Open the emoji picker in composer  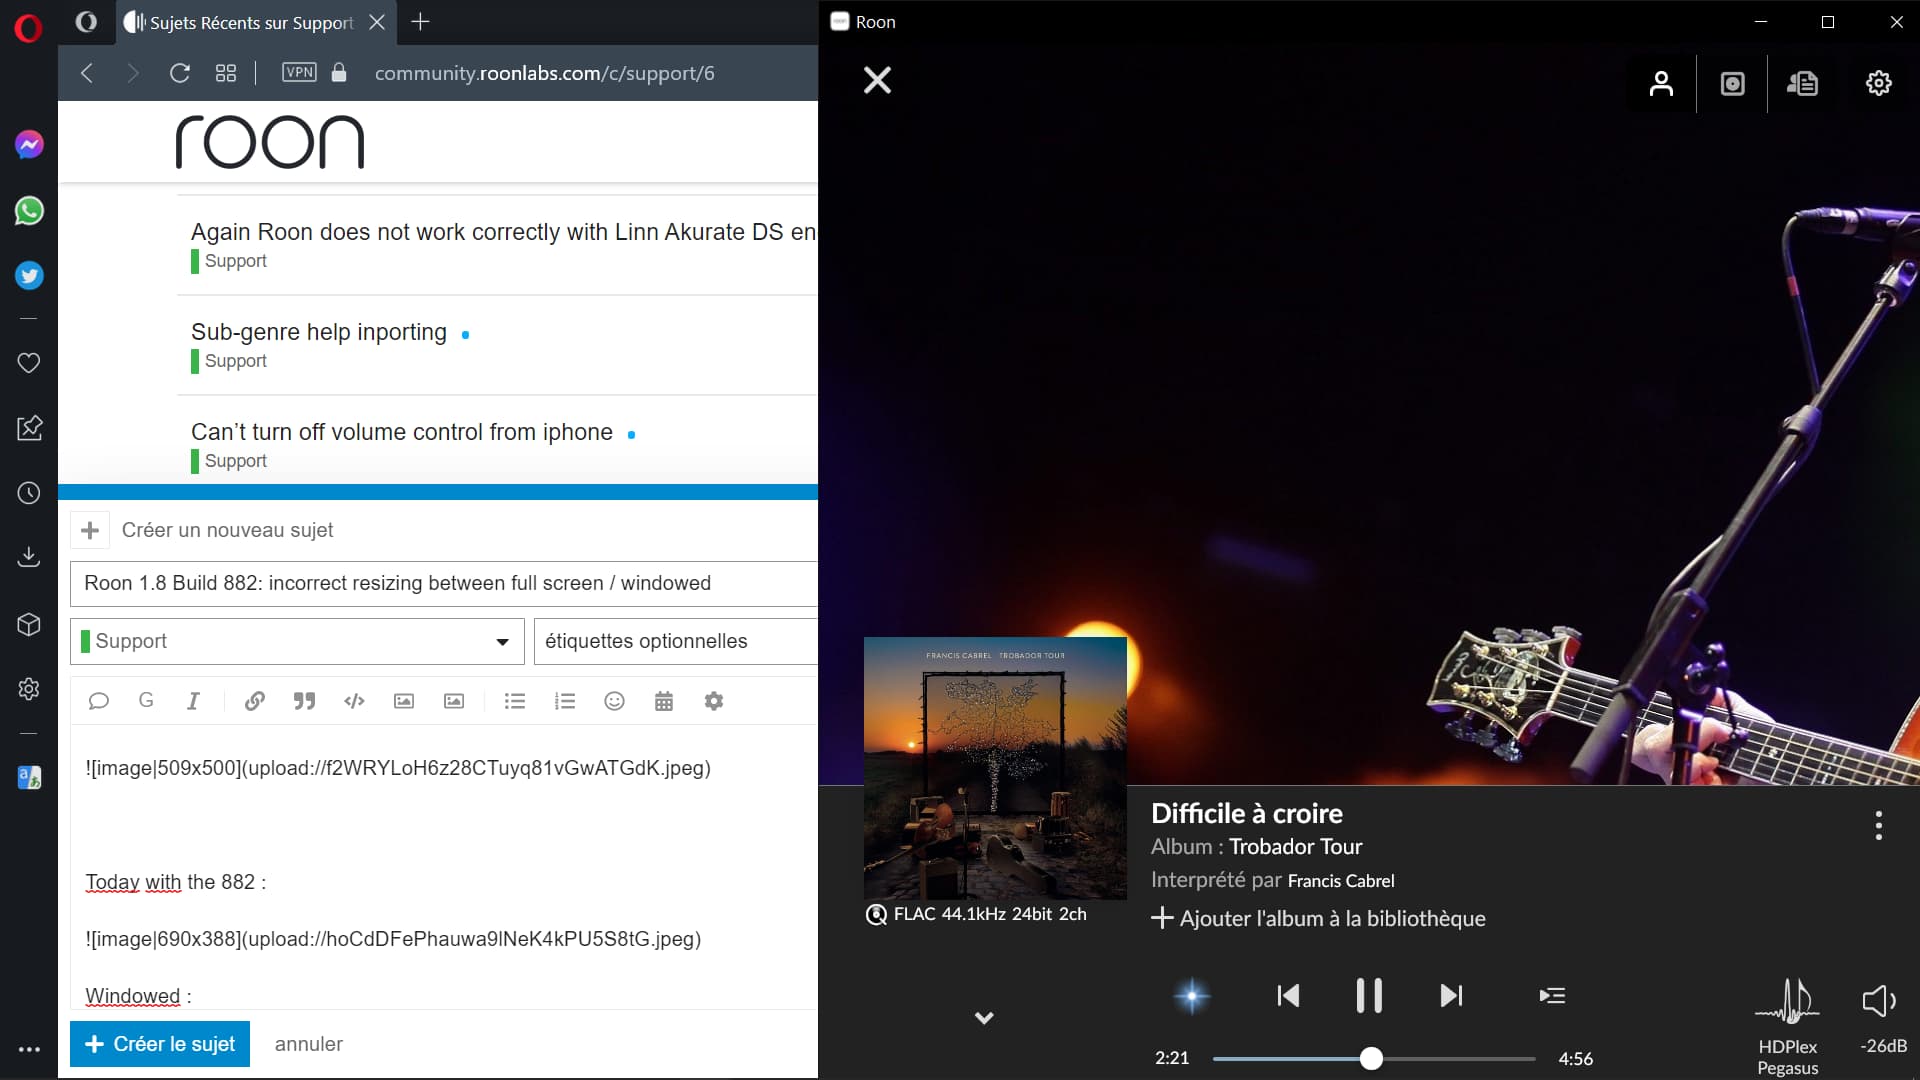[x=614, y=701]
